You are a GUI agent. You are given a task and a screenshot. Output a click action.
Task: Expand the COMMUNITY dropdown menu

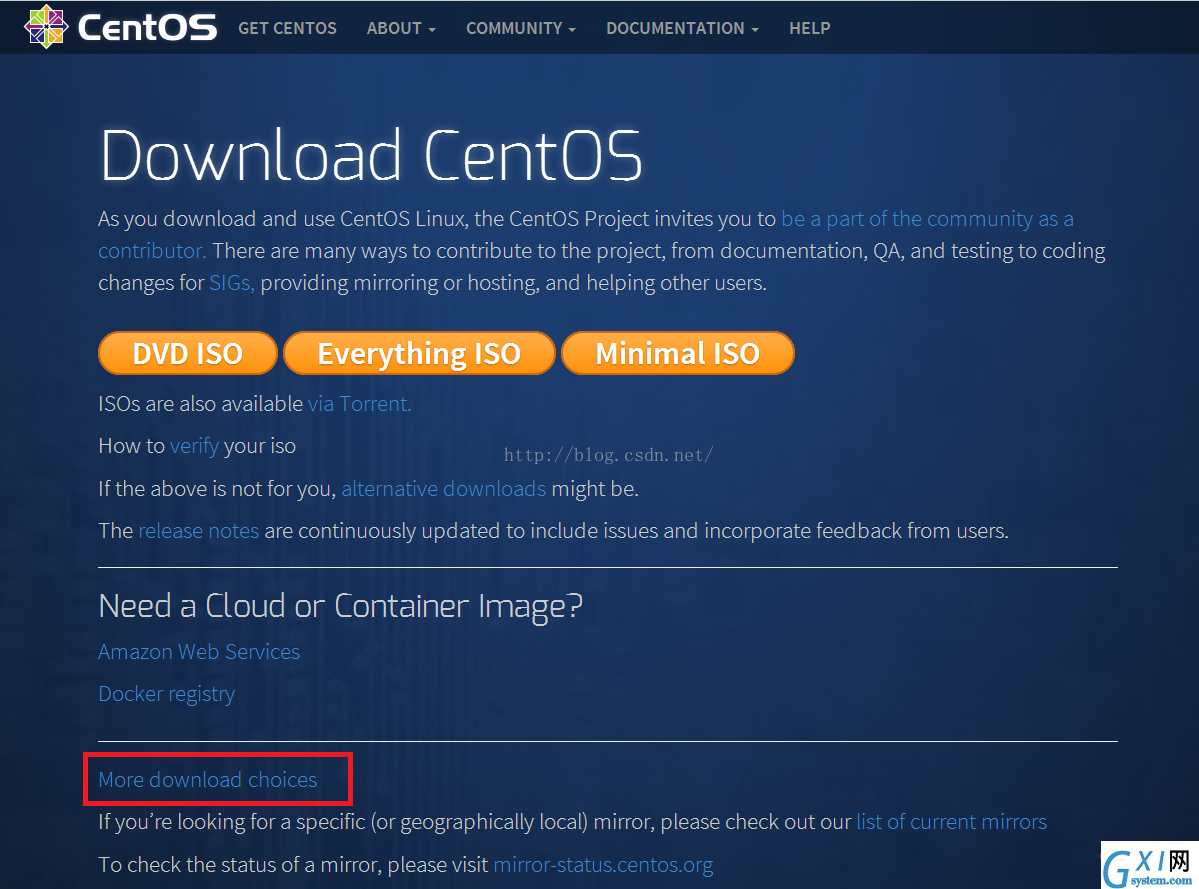click(x=521, y=28)
